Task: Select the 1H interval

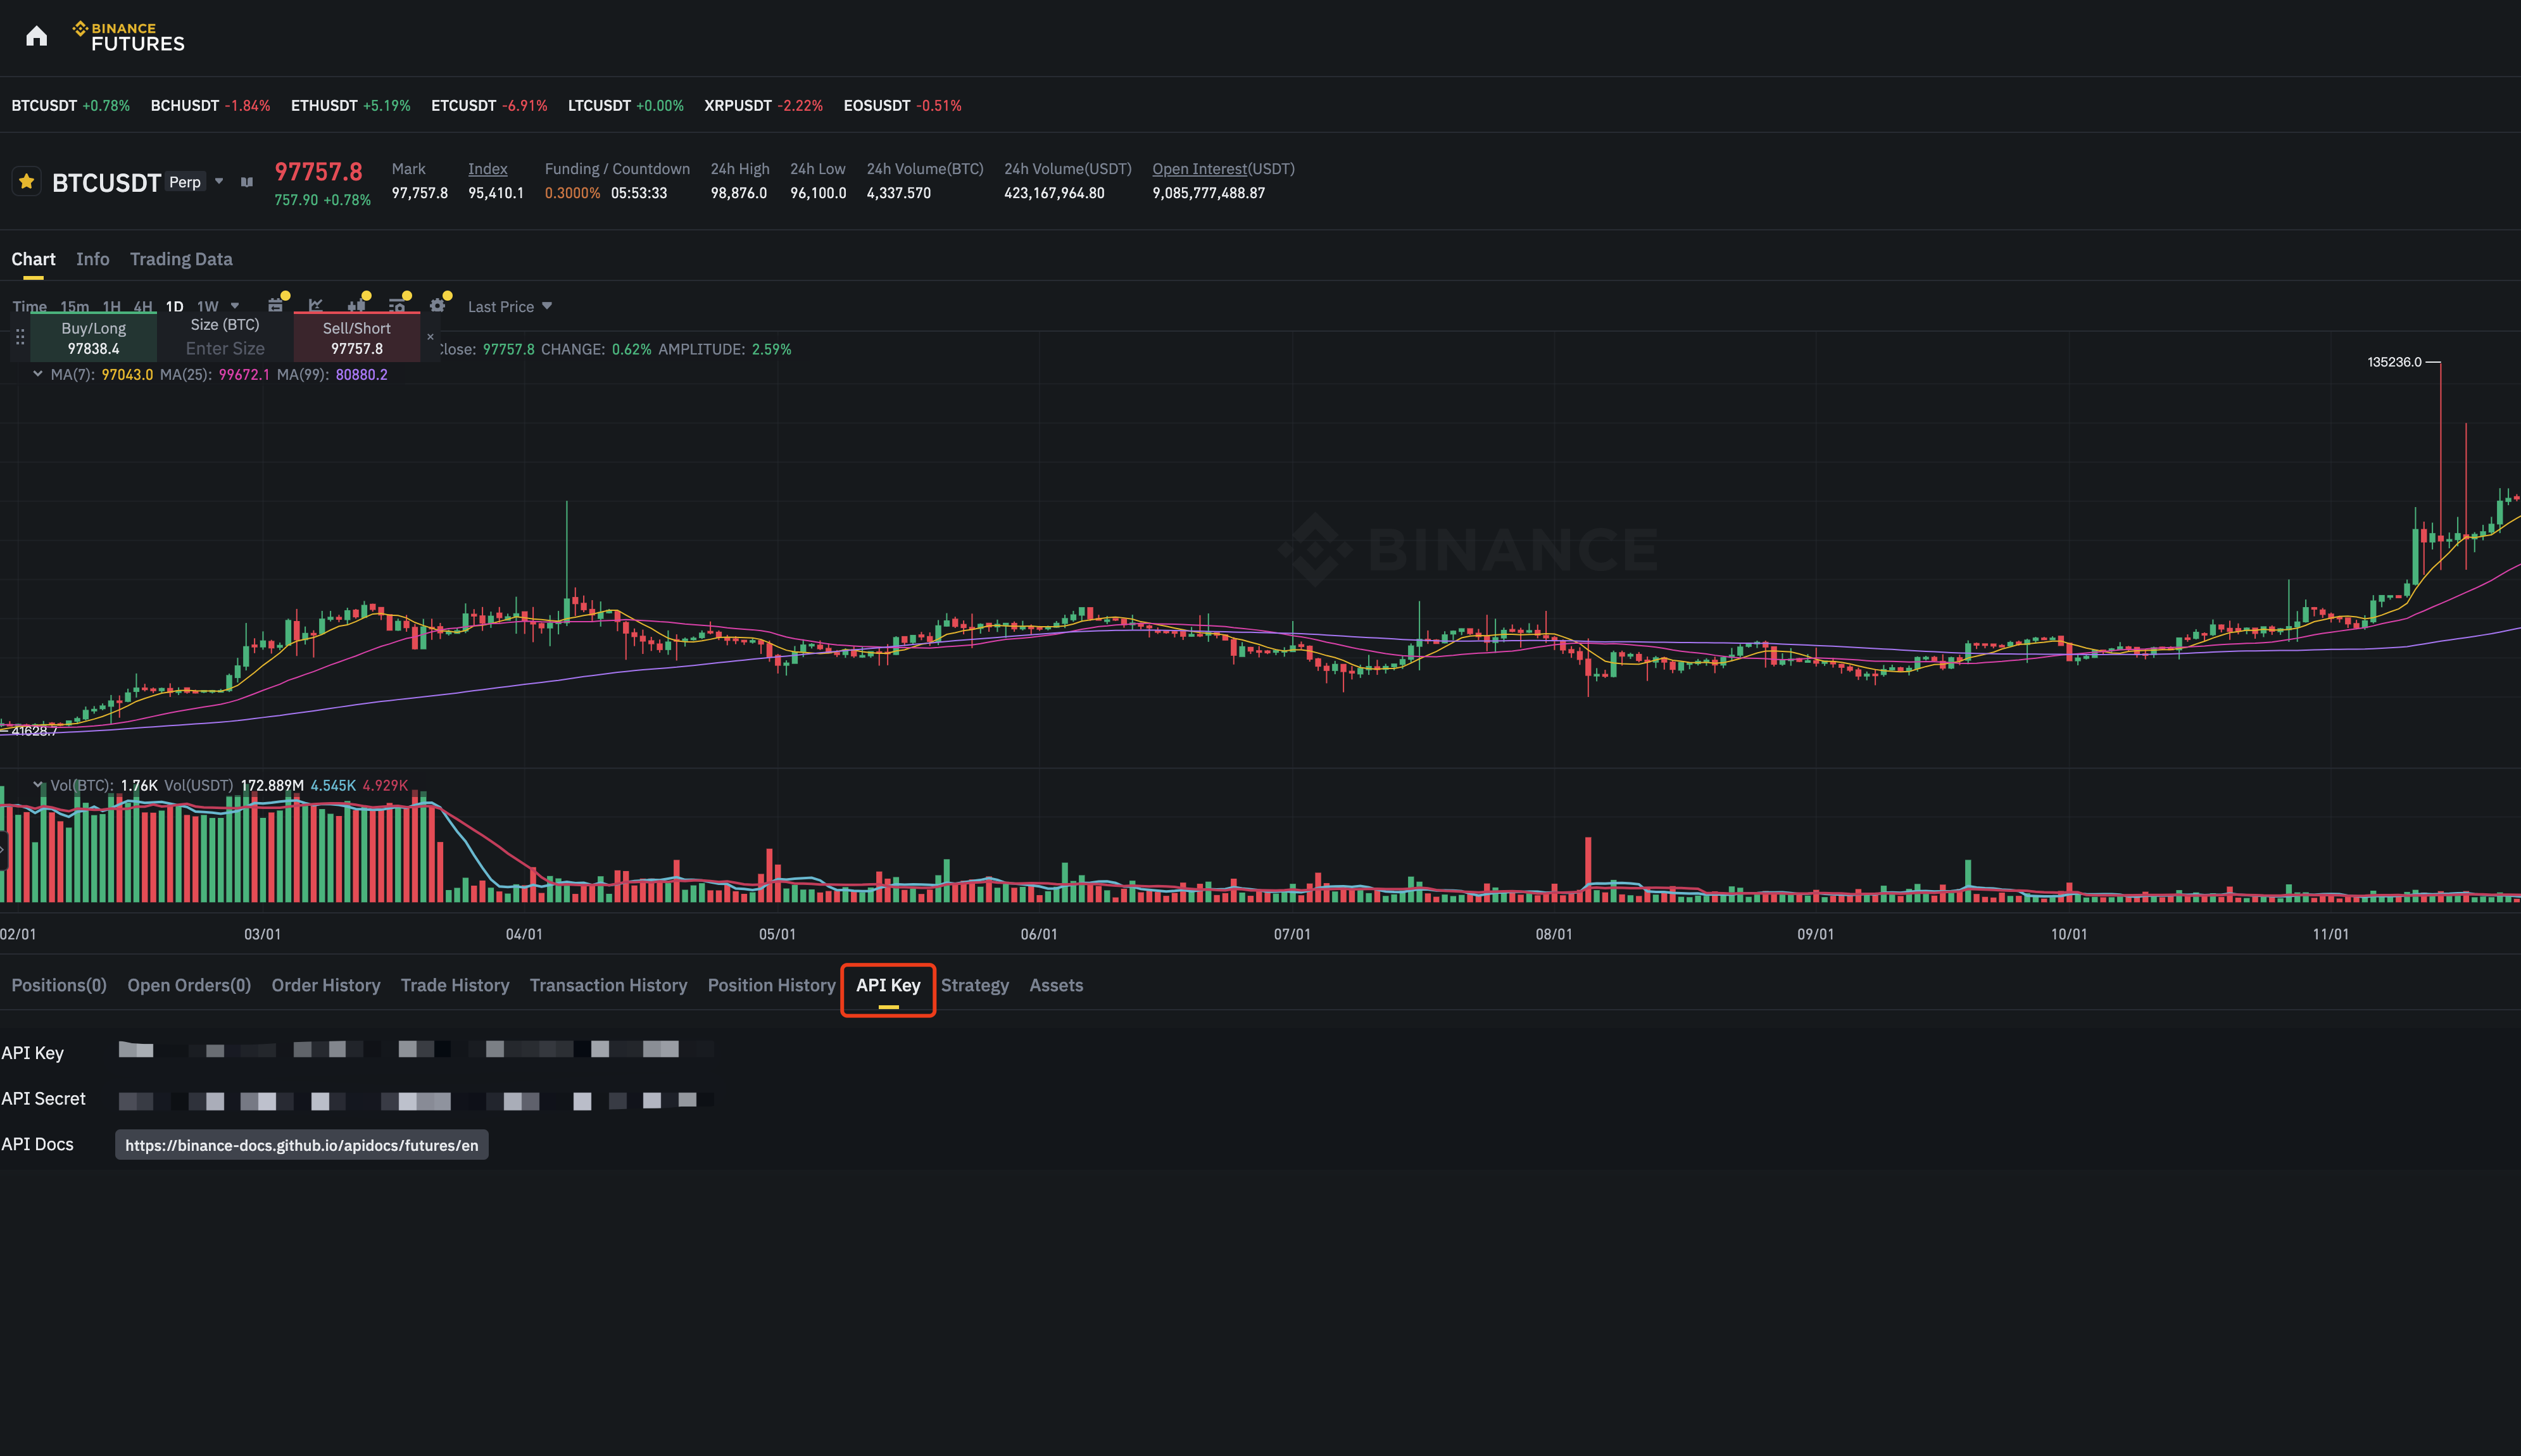Action: pos(111,306)
